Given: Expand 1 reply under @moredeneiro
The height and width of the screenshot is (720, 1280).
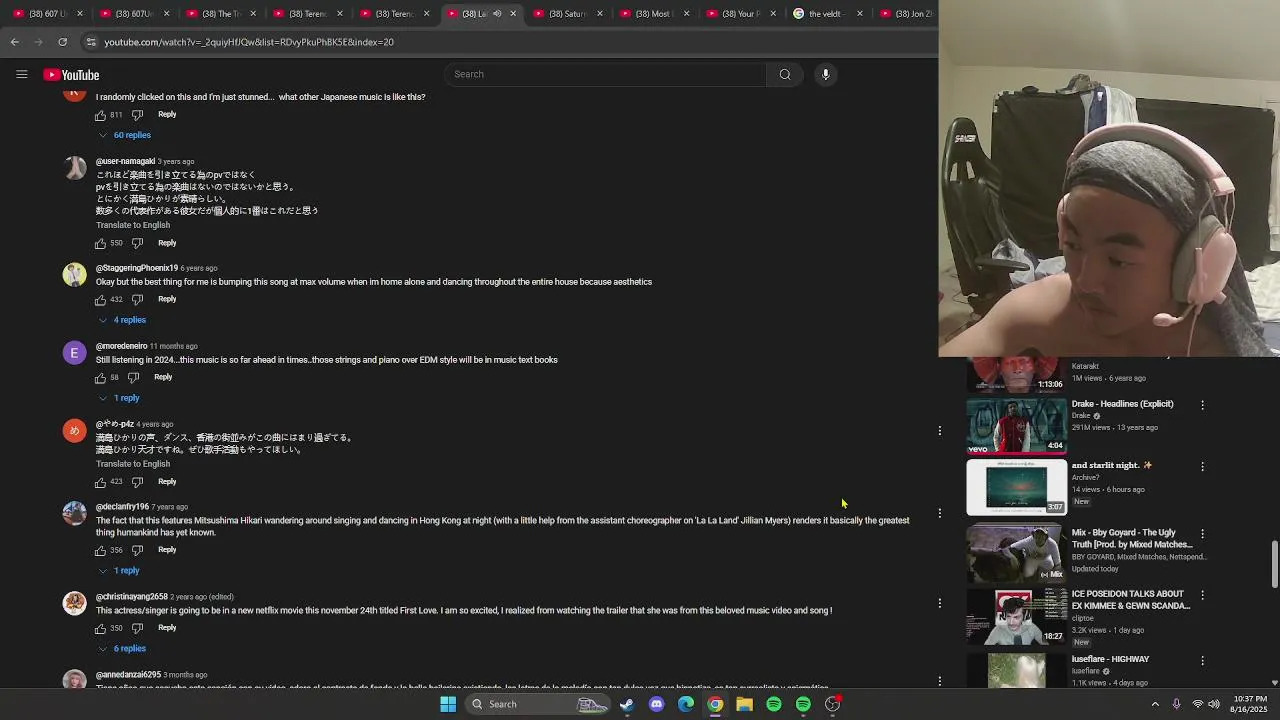Looking at the screenshot, I should coord(119,398).
